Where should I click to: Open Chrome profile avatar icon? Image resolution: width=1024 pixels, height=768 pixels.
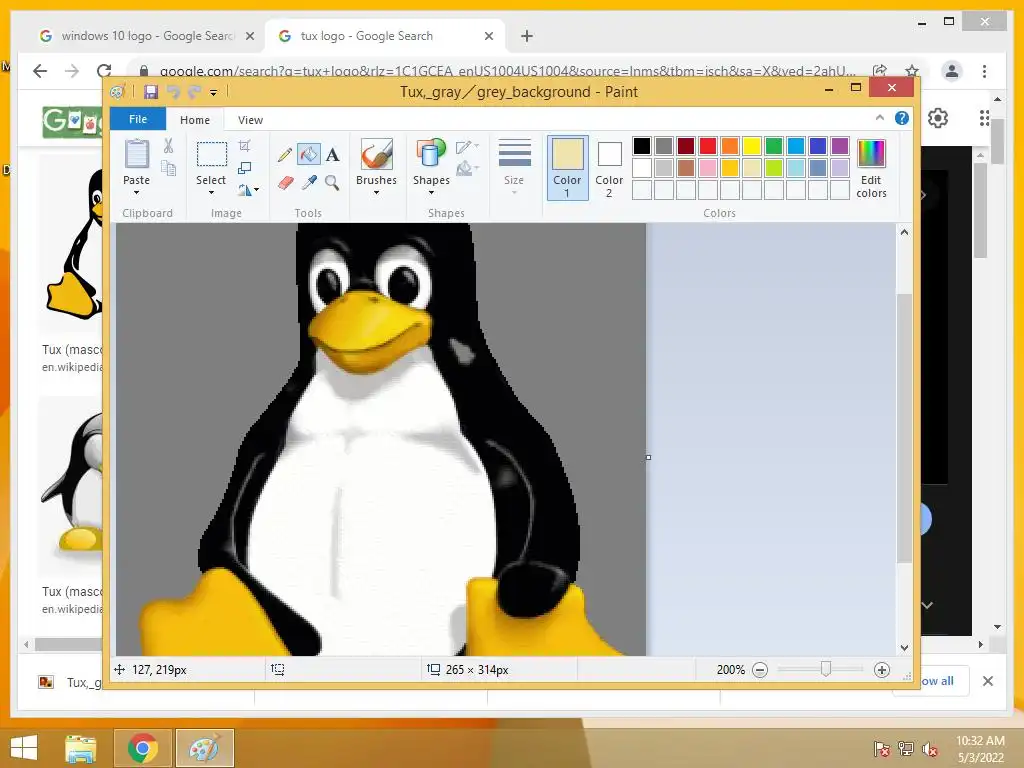point(952,71)
